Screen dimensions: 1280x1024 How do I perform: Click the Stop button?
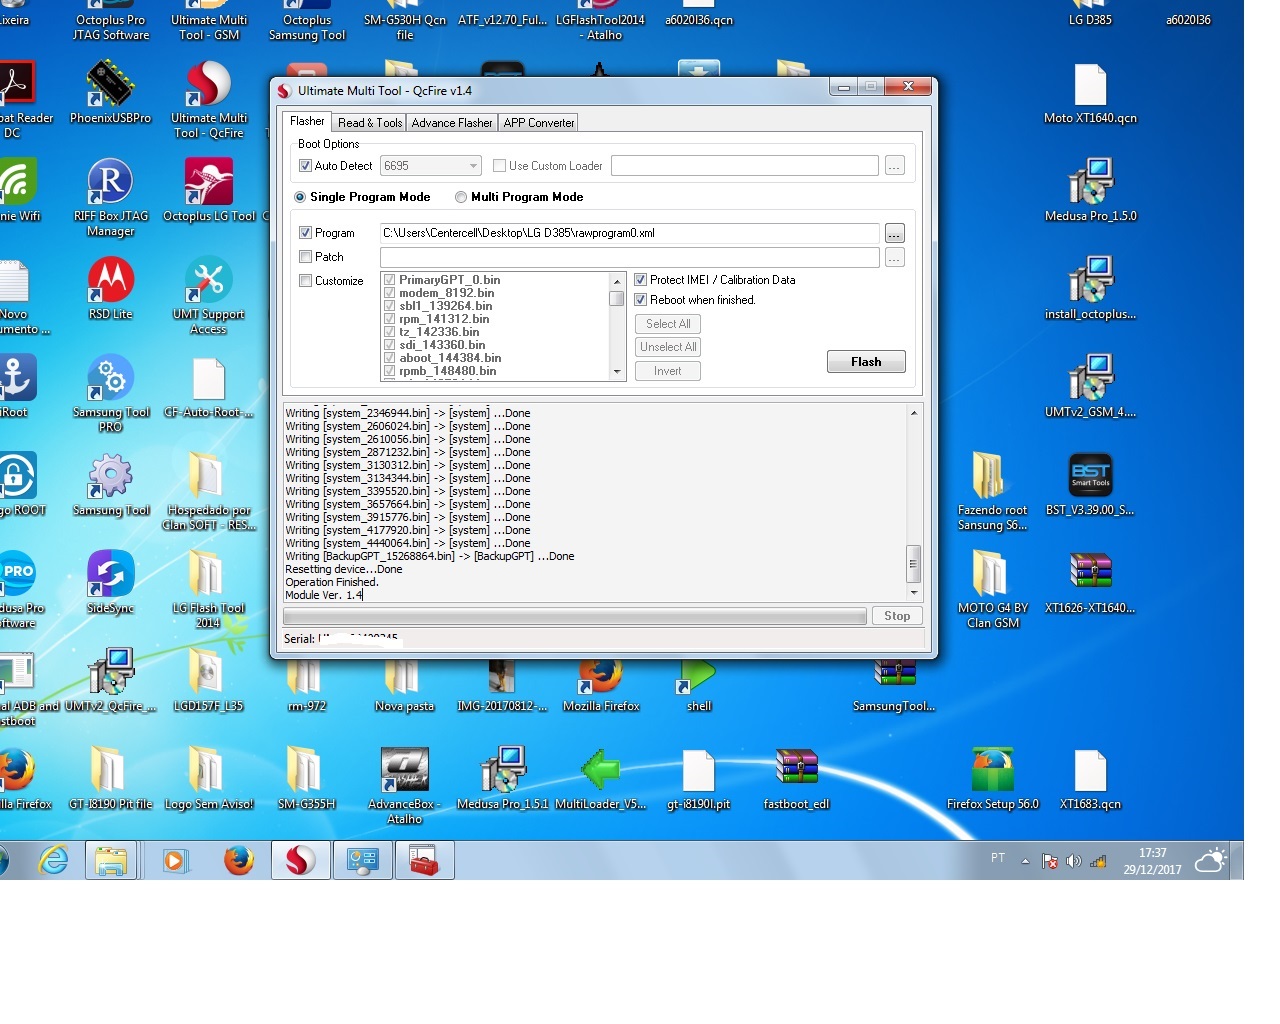pyautogui.click(x=897, y=616)
